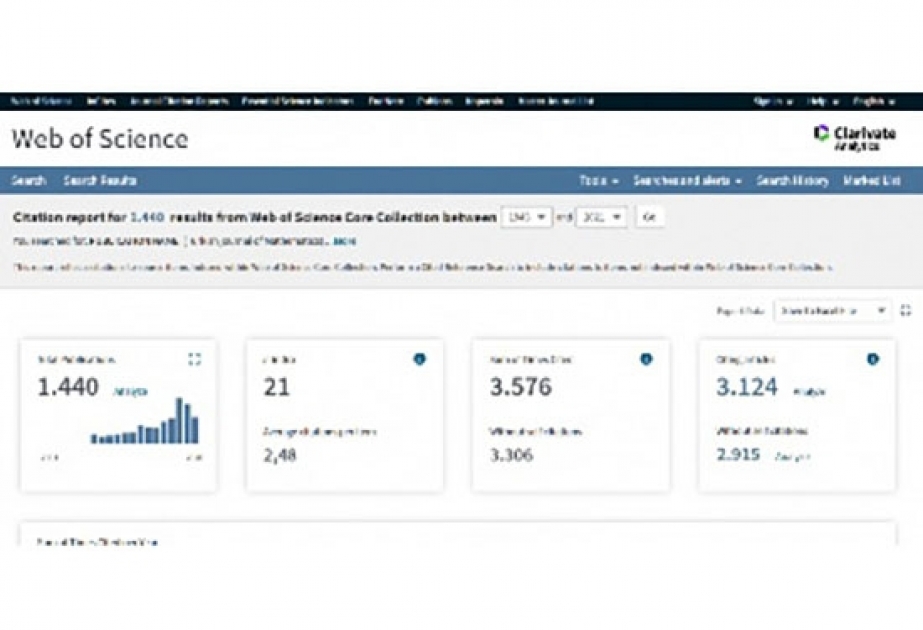Open the Export Data format dropdown

[832, 310]
